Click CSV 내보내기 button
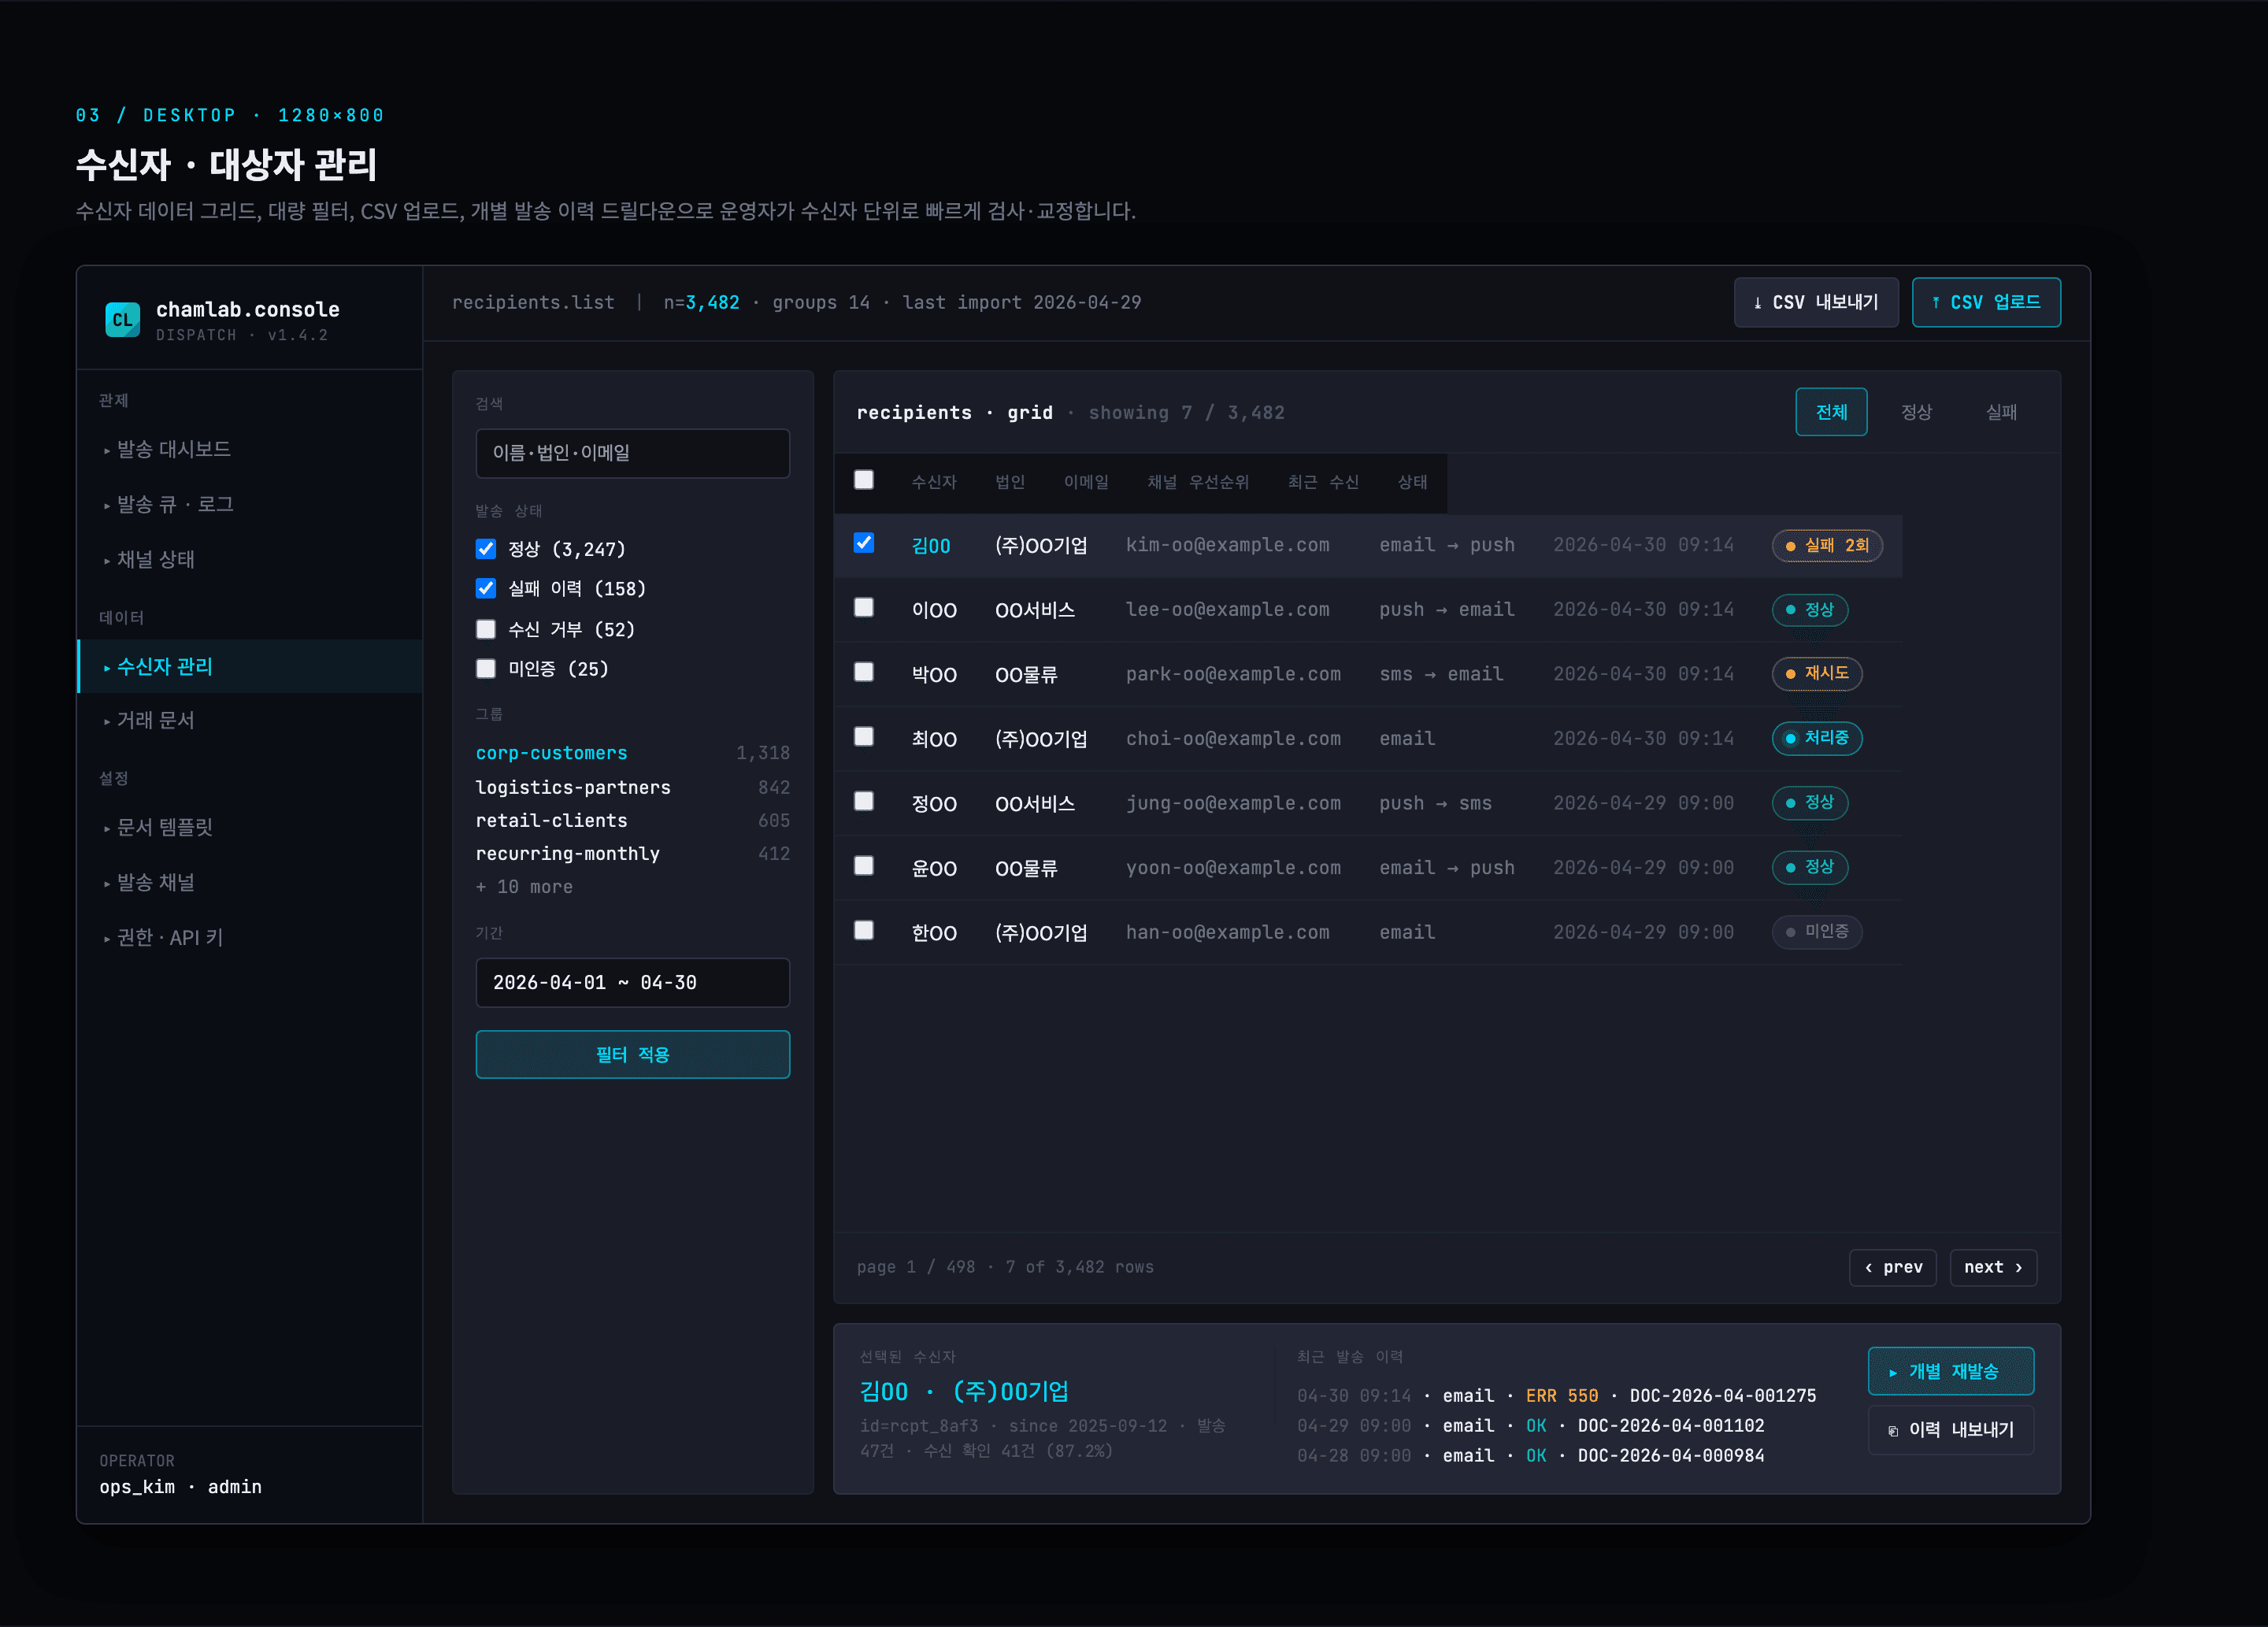Viewport: 2268px width, 1627px height. [1816, 302]
